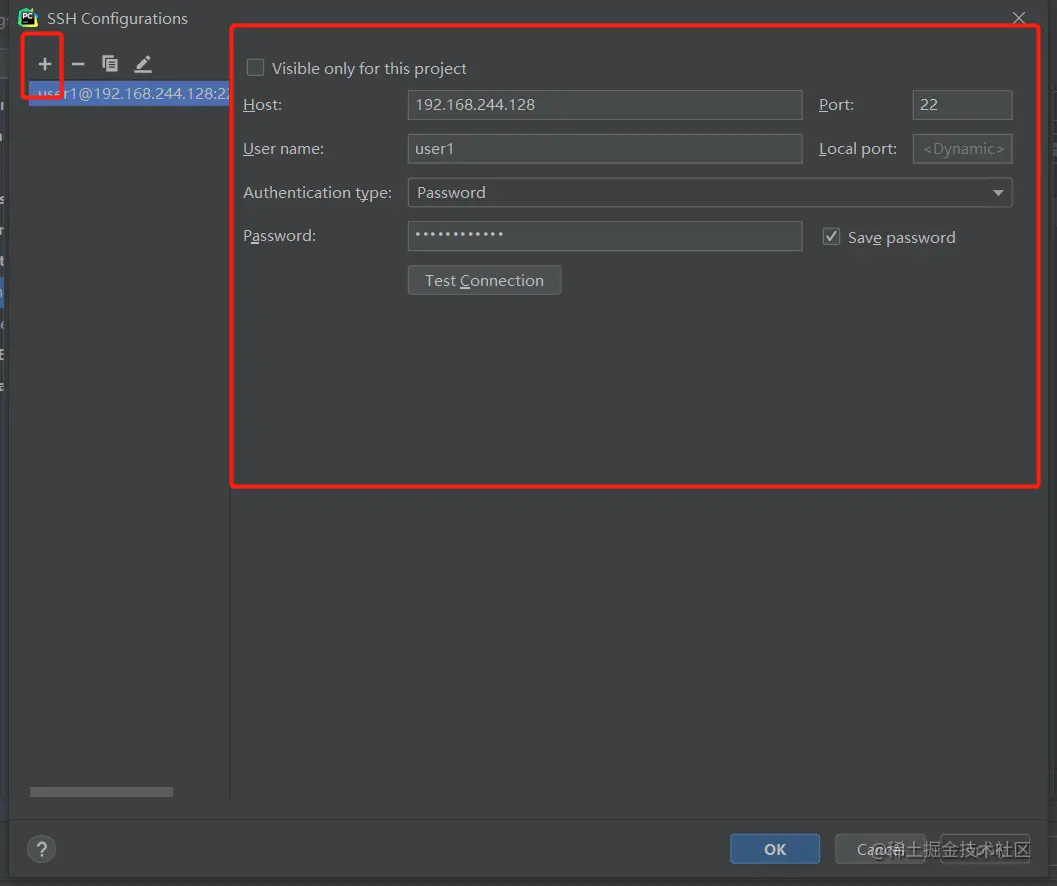The width and height of the screenshot is (1057, 886).
Task: Click the horizontal scrollbar under config list
Action: [x=101, y=792]
